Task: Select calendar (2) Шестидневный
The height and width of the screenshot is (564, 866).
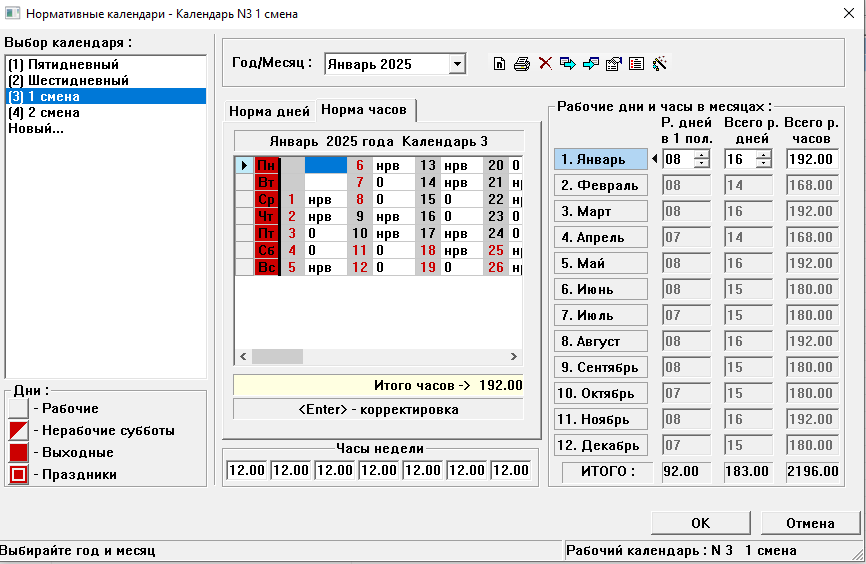Action: coord(105,80)
